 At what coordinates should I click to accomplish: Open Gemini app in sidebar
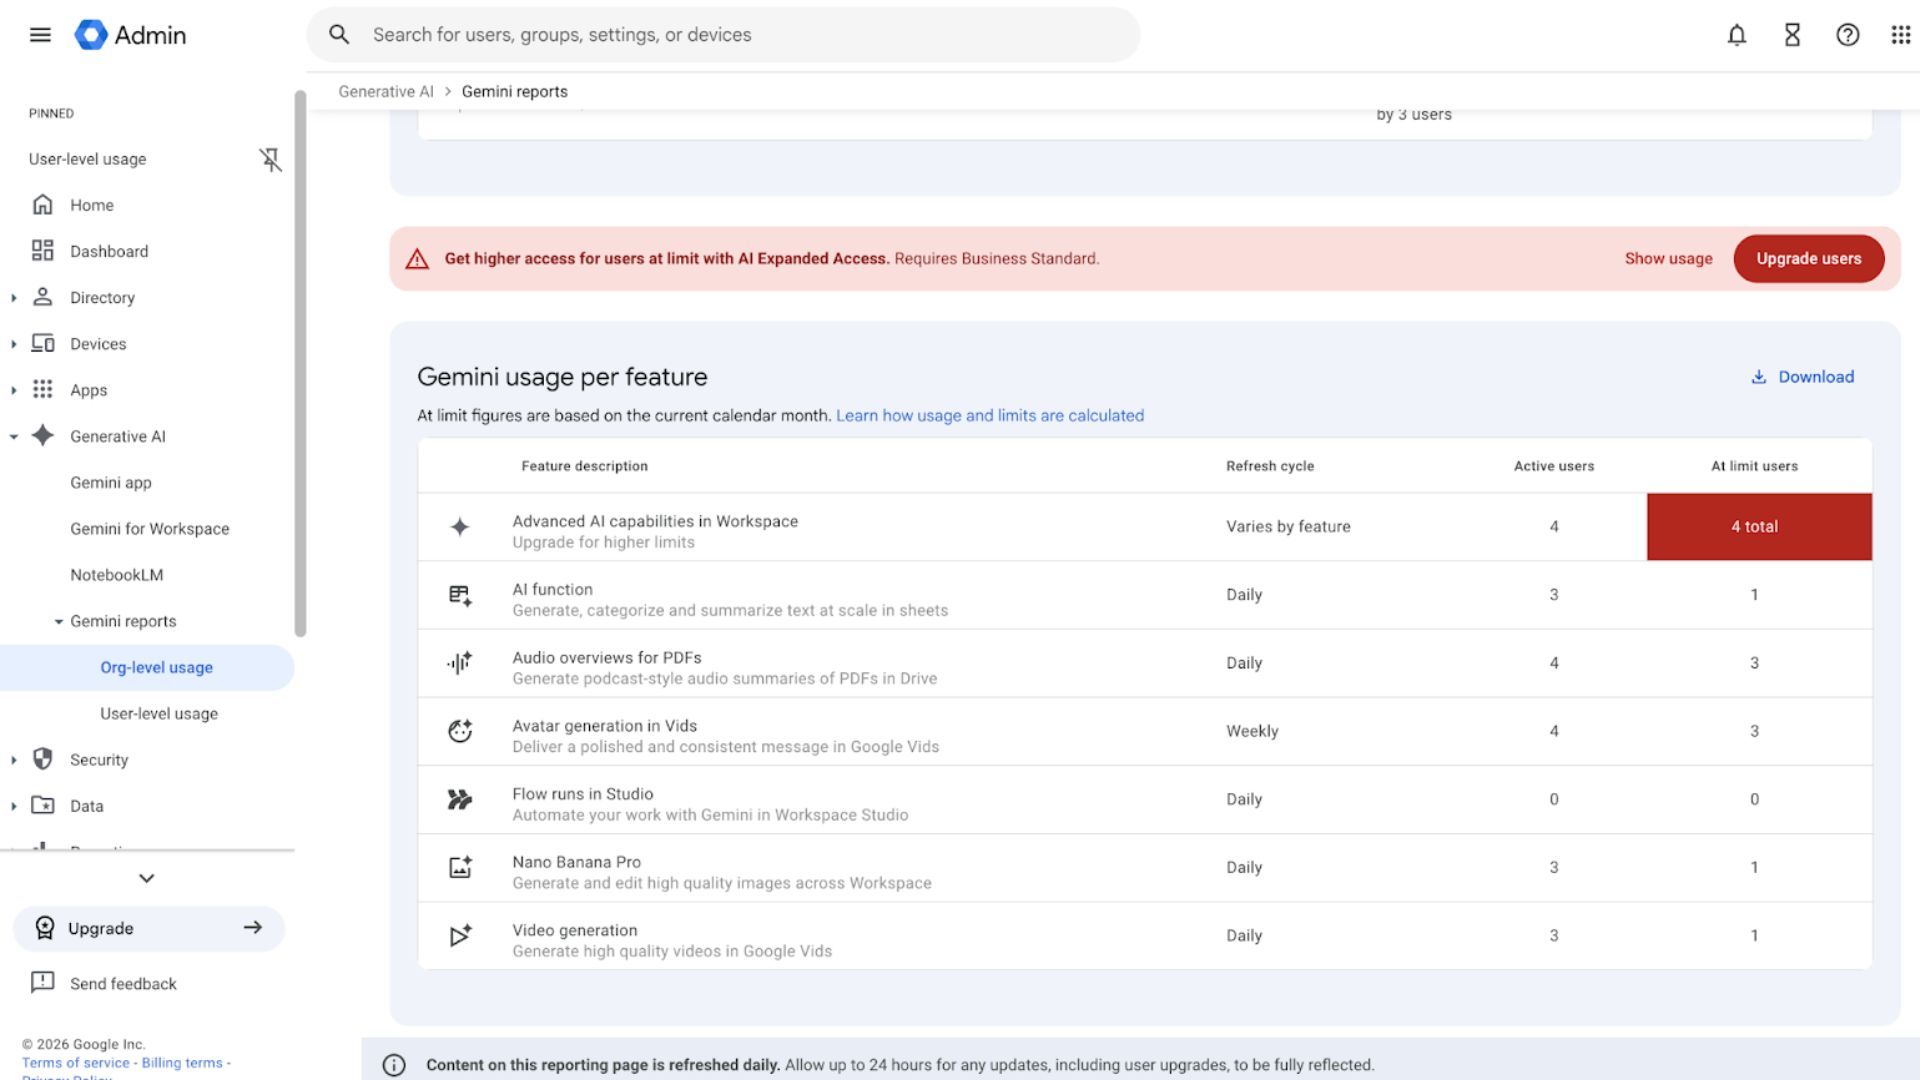point(111,482)
